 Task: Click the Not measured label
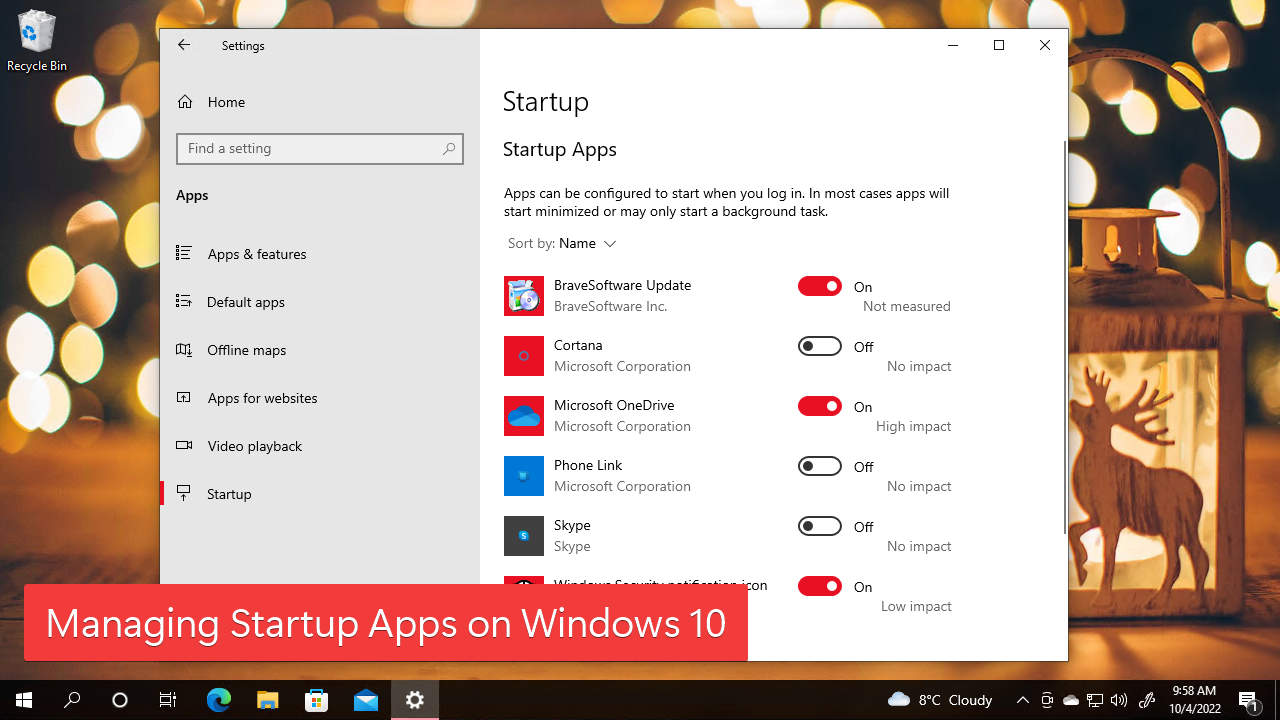pos(907,306)
